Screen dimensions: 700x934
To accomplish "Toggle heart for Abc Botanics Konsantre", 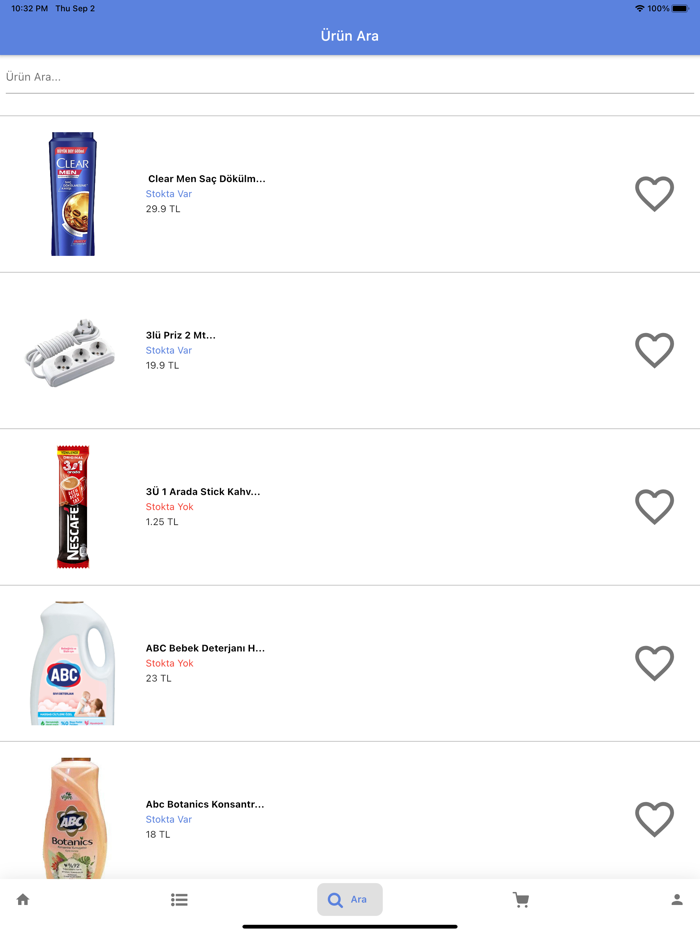I will click(655, 819).
